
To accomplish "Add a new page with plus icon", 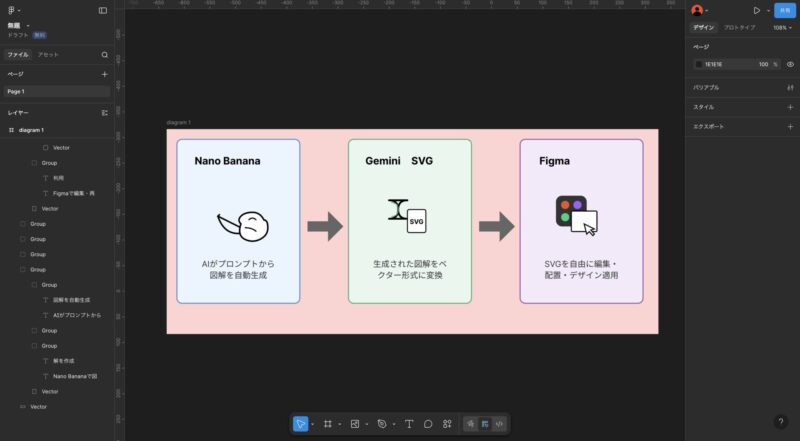I will (105, 74).
